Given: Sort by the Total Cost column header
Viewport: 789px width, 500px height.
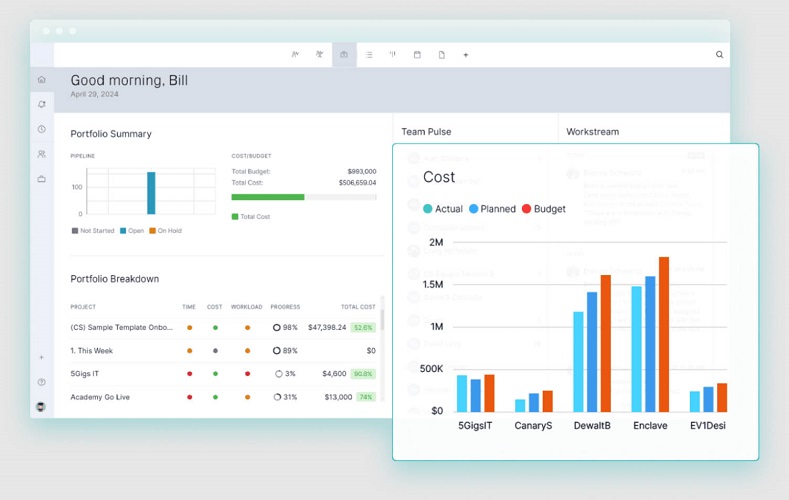Looking at the screenshot, I should click(x=357, y=307).
